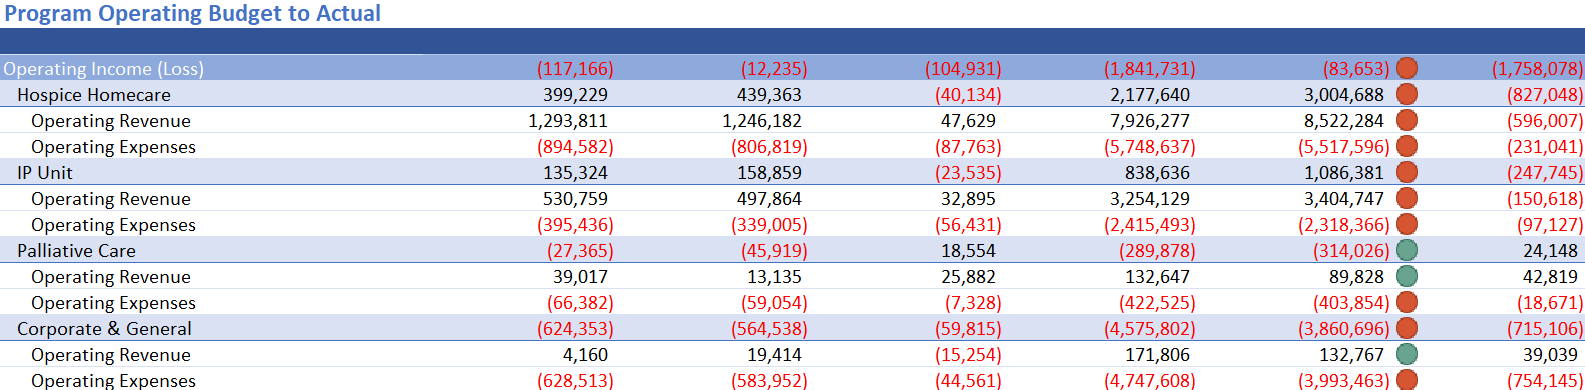Click the red circle beside (2,318,366)
Viewport: 1585px width, 390px height.
1407,224
